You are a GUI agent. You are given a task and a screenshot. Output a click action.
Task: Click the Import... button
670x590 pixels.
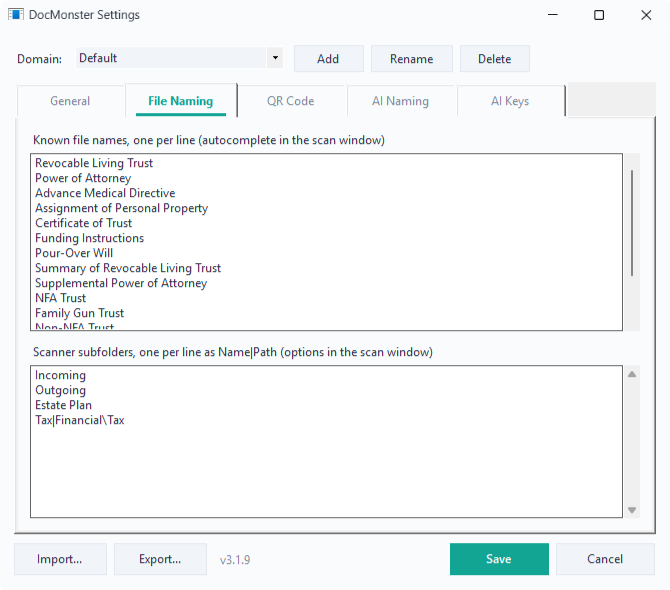coord(60,559)
